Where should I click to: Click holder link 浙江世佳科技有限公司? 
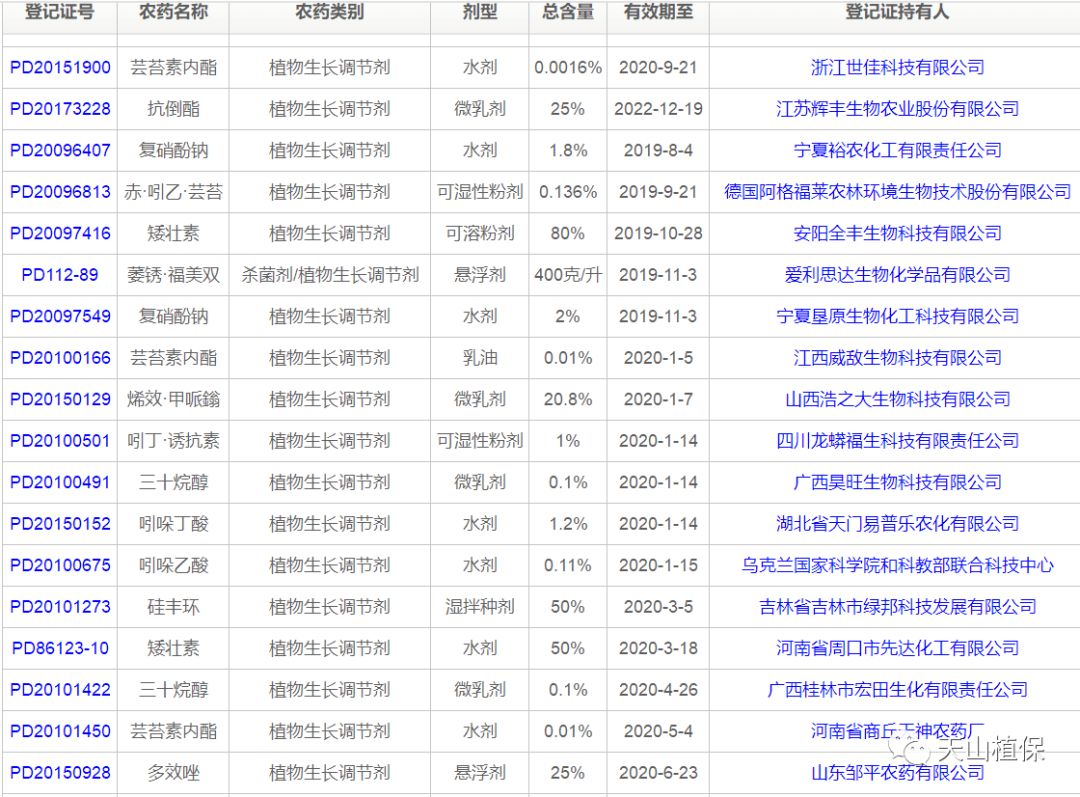pyautogui.click(x=897, y=68)
